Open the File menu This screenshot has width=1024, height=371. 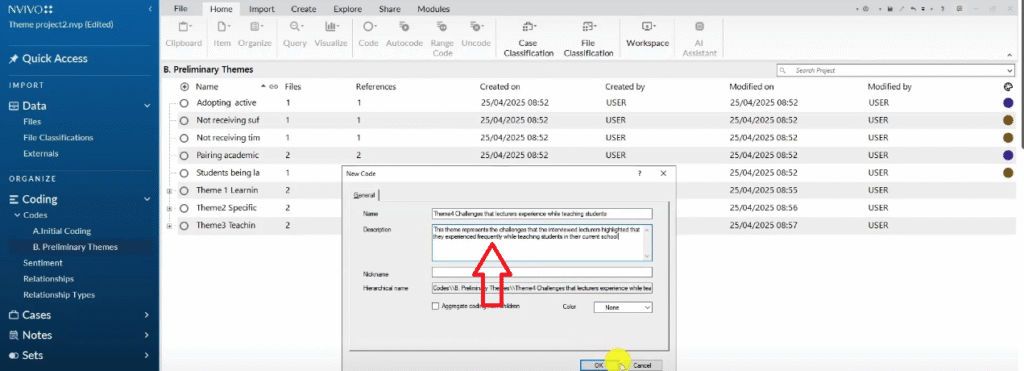tap(181, 9)
